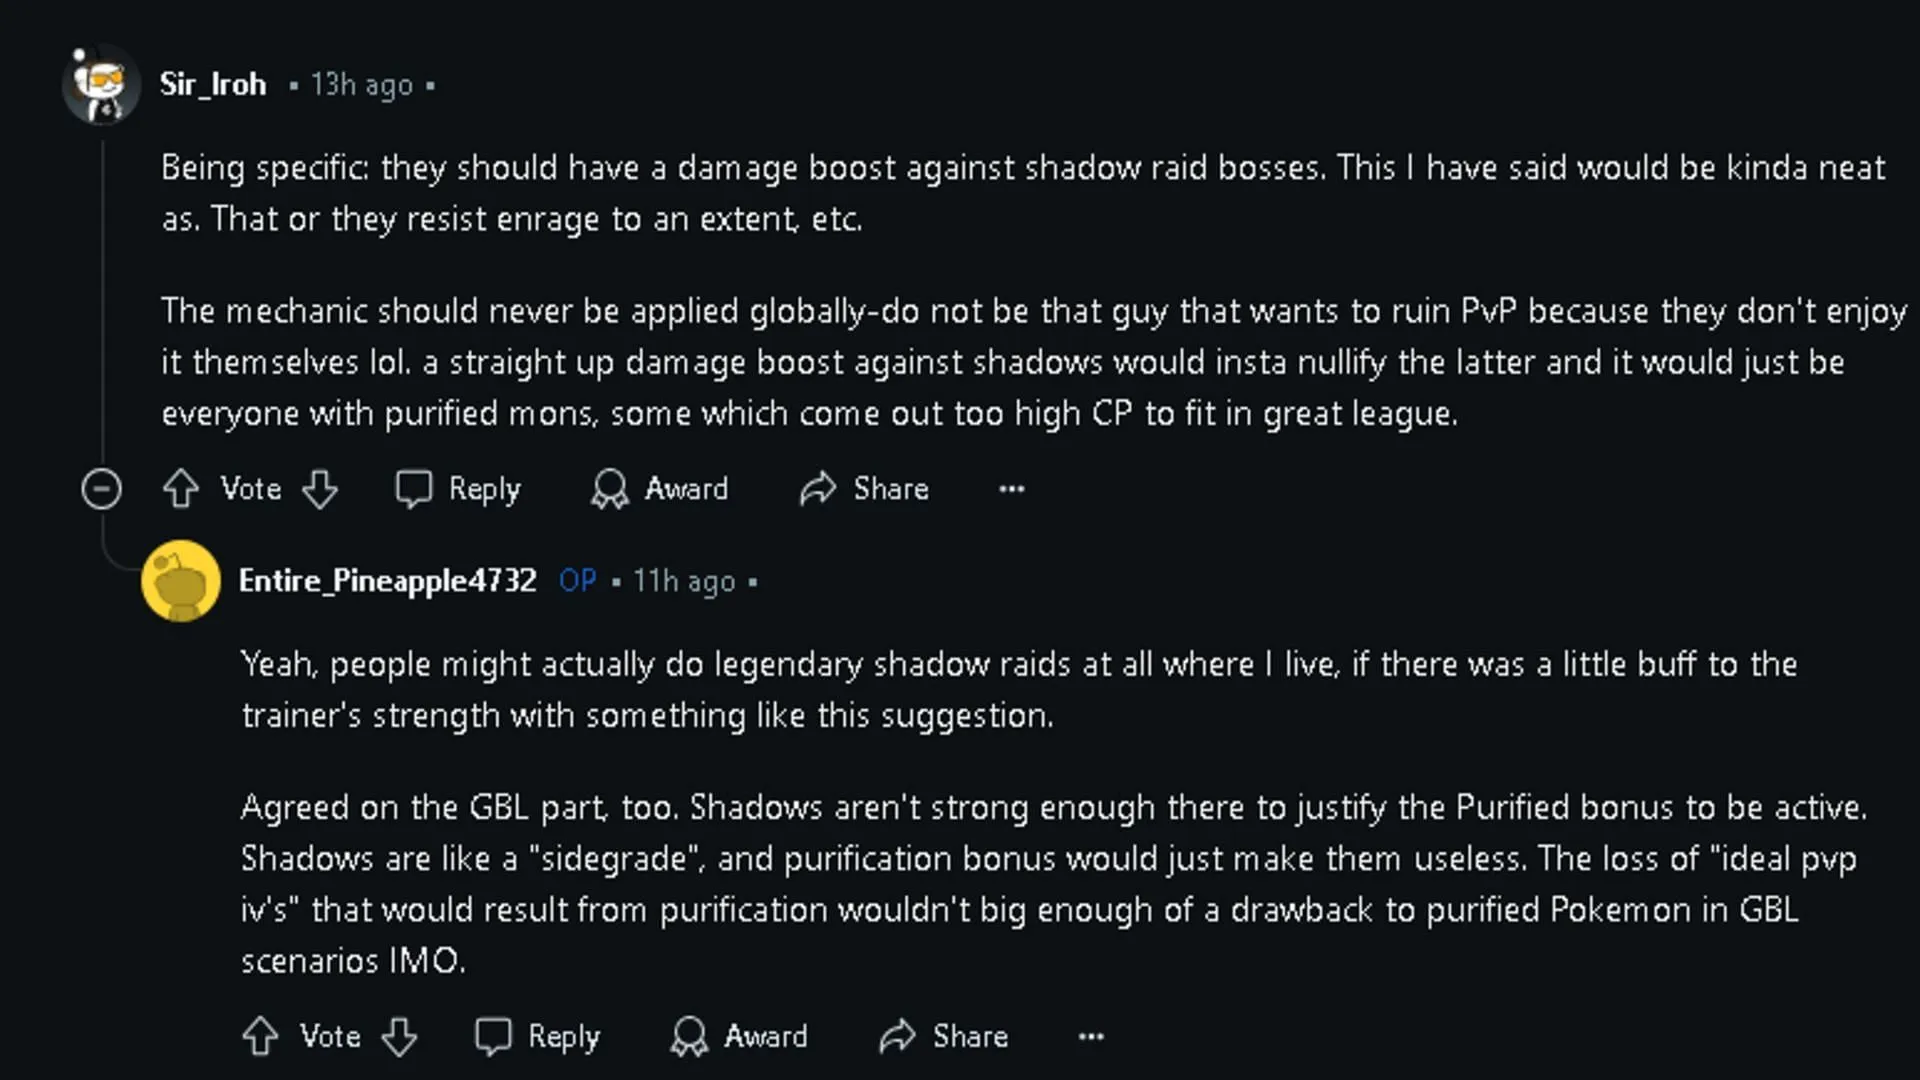Click the OP flair tag on Entire_Pineapple4732
1920x1080 pixels.
[578, 580]
